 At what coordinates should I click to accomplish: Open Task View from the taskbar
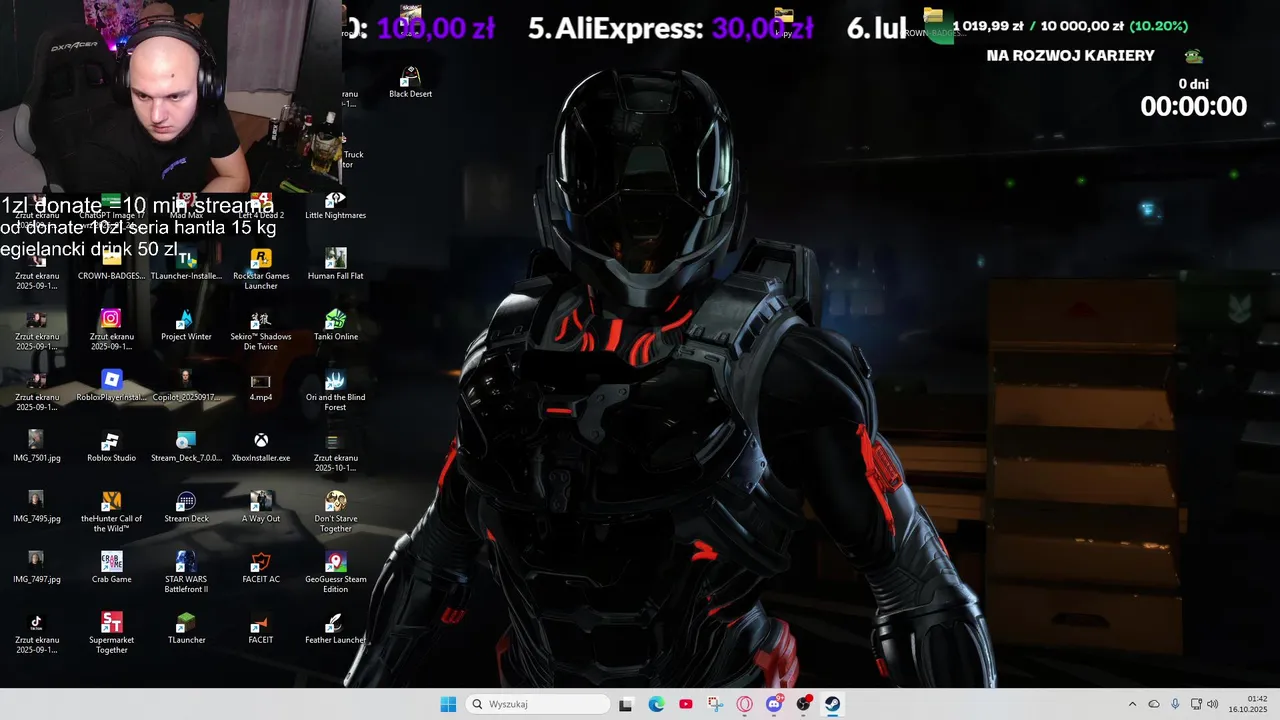(x=626, y=704)
